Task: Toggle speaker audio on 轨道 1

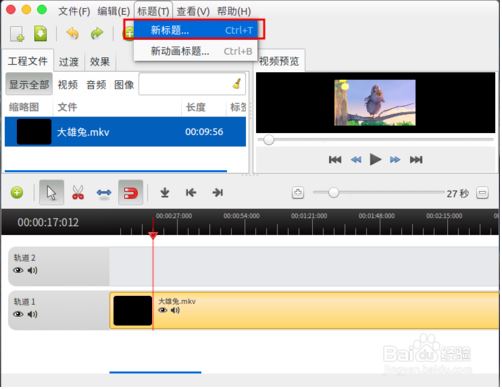Action: [x=32, y=314]
